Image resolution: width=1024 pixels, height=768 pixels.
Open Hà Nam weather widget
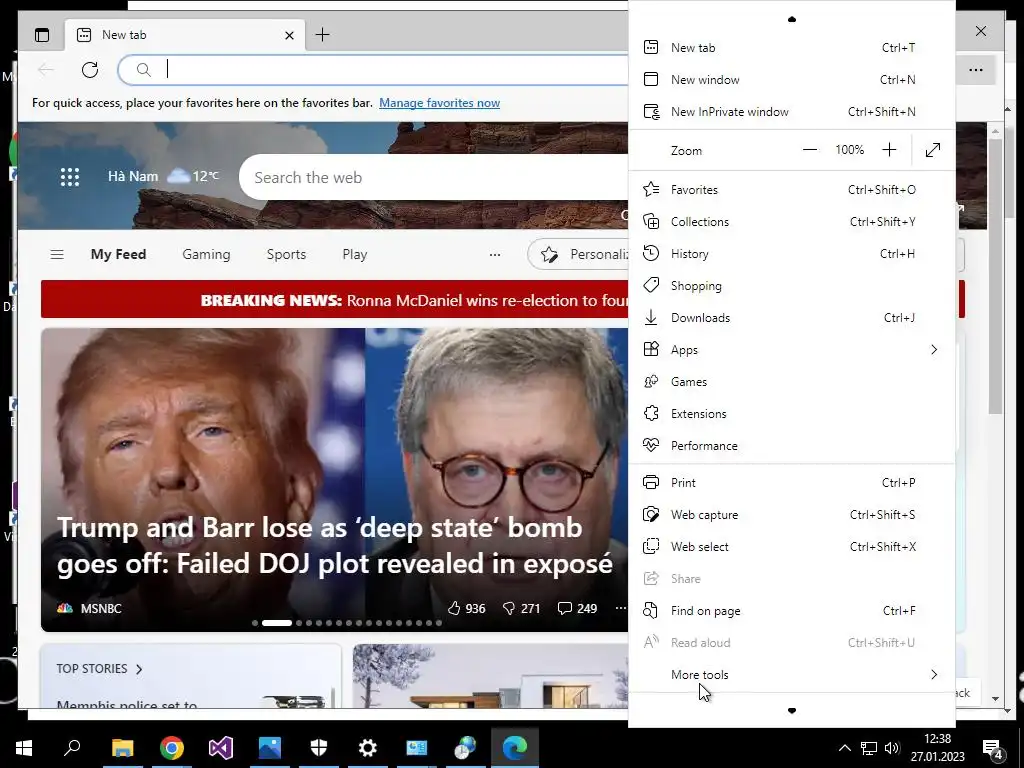click(163, 176)
